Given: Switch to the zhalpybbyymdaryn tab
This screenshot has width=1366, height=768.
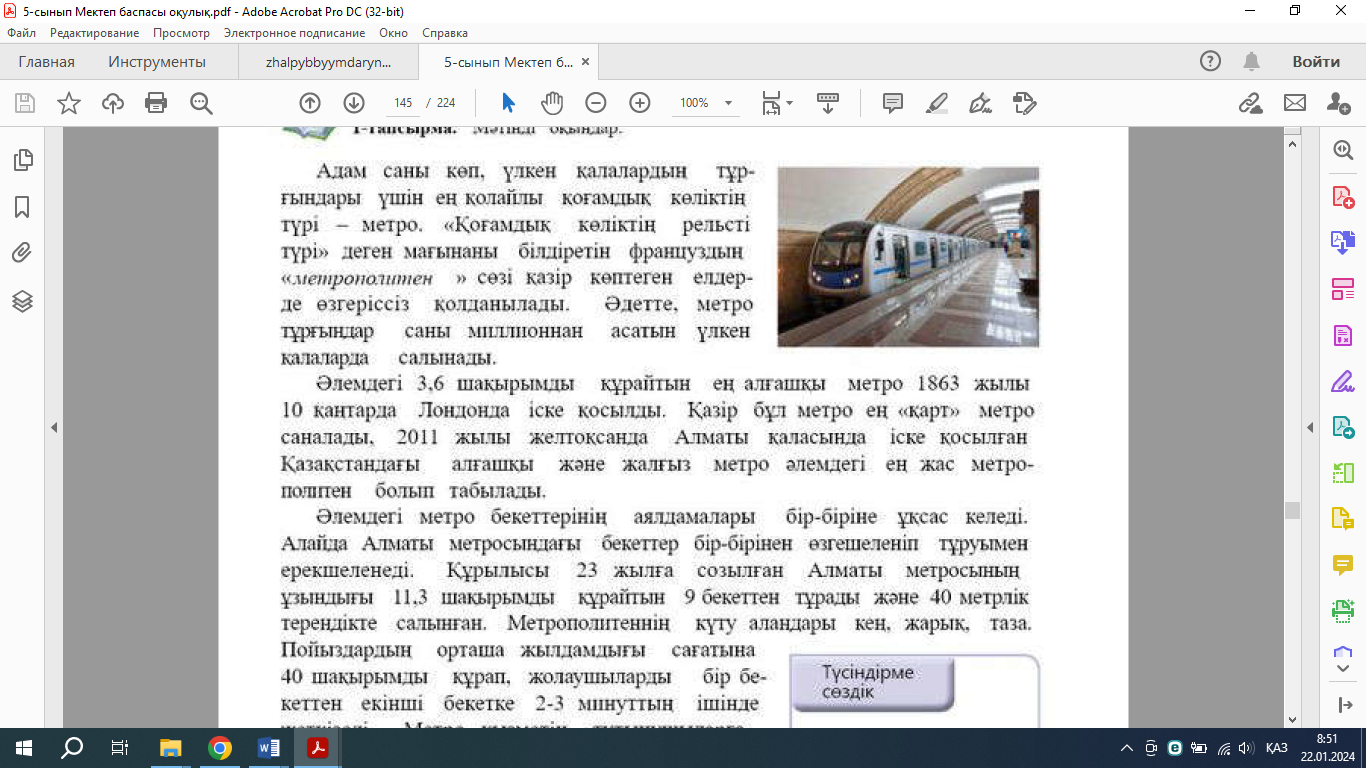Looking at the screenshot, I should coord(328,62).
